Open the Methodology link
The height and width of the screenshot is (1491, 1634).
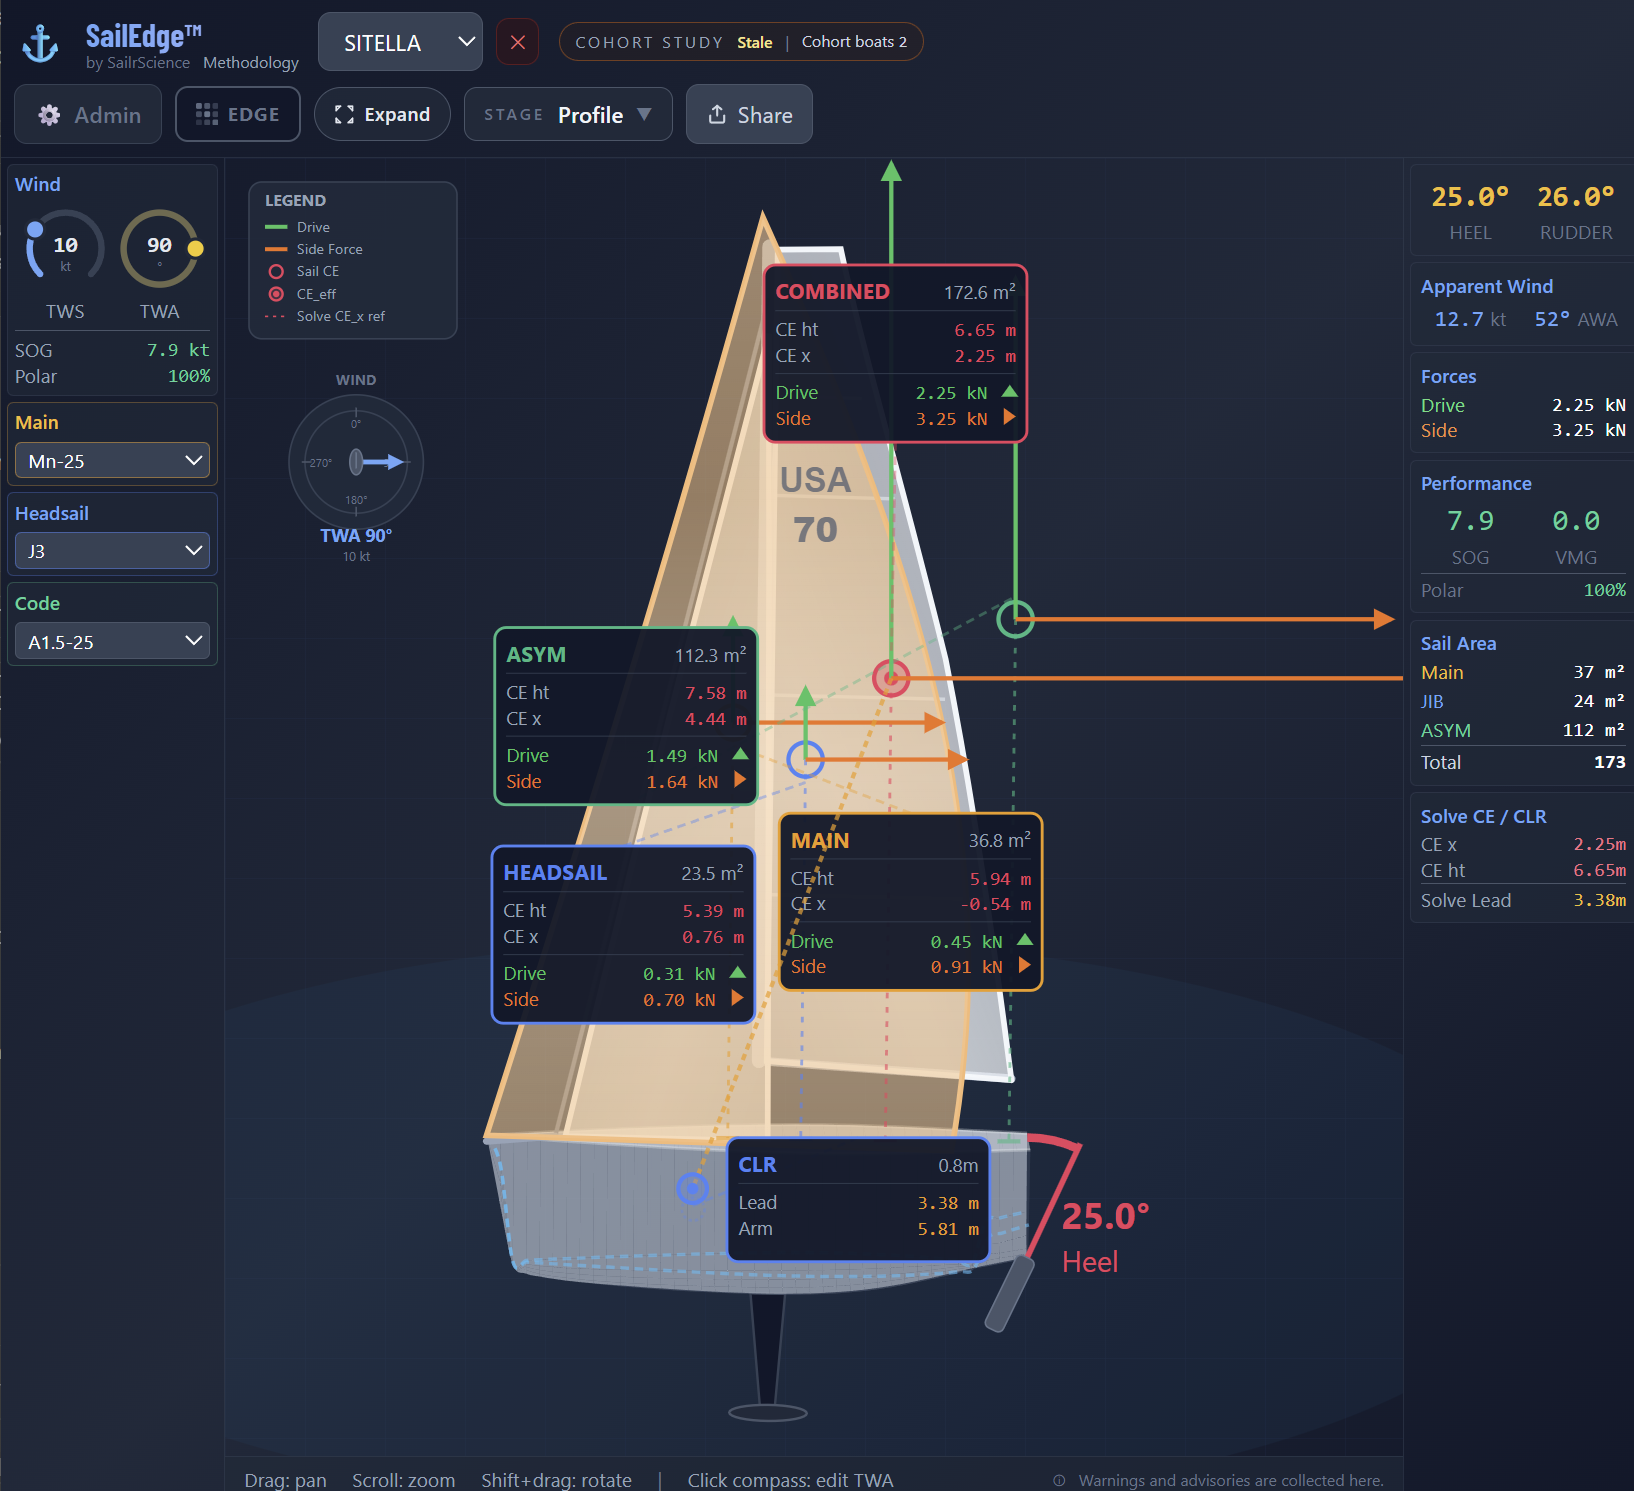[251, 62]
